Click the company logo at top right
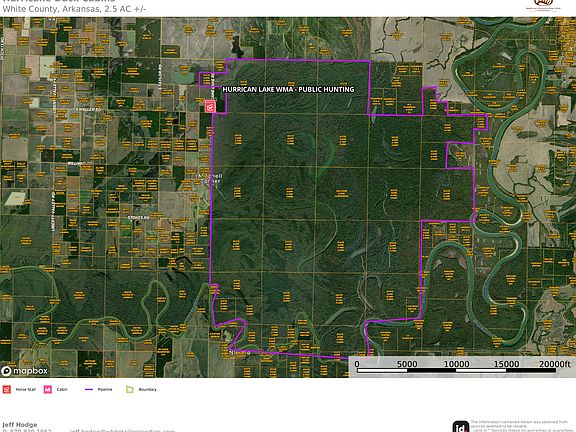Viewport: 576px width, 432px height. (x=543, y=5)
